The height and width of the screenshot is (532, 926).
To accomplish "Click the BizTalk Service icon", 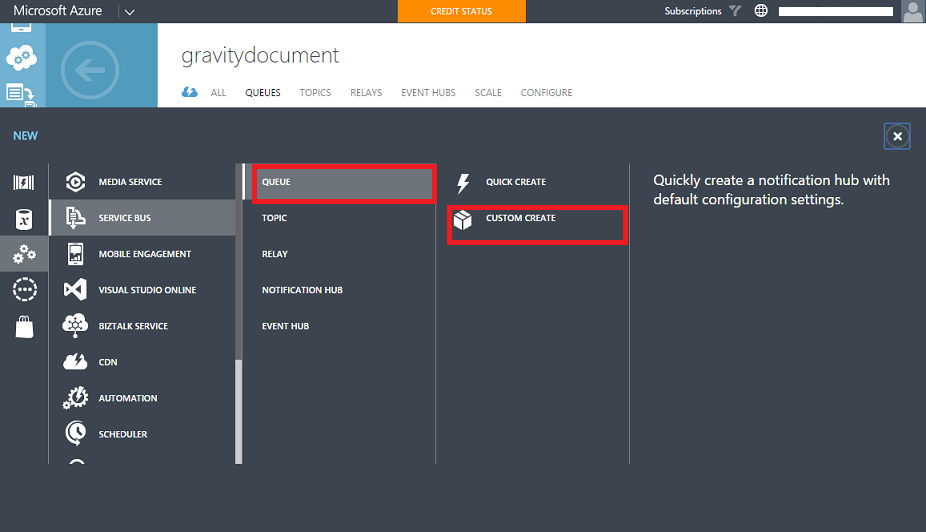I will 75,326.
